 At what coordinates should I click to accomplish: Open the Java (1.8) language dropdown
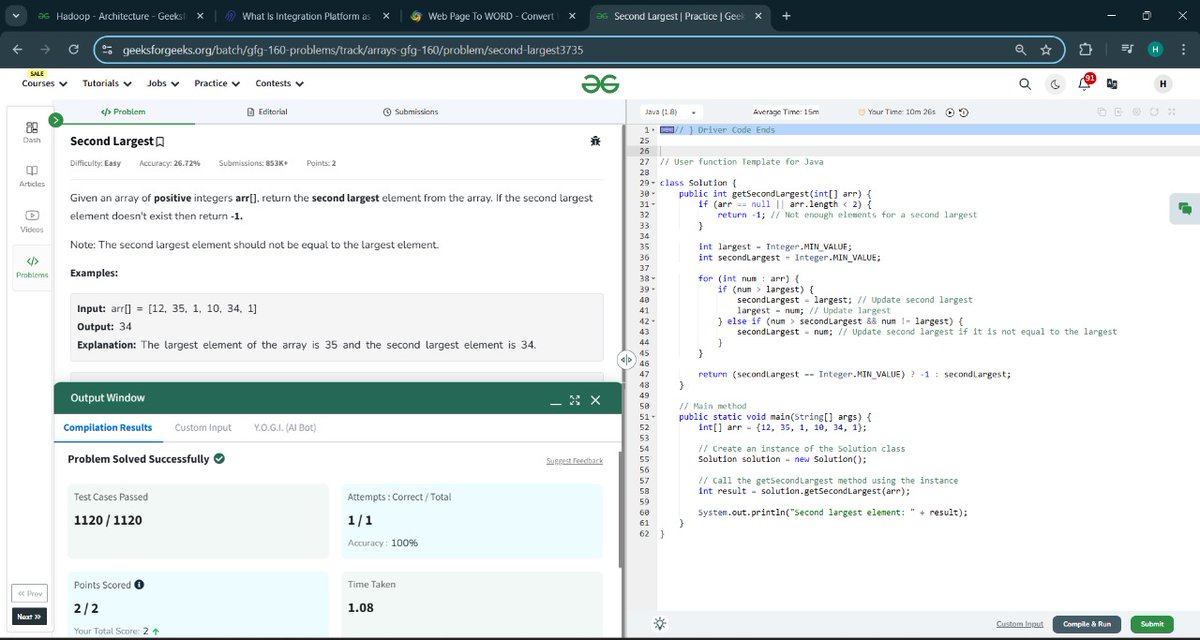click(x=670, y=112)
